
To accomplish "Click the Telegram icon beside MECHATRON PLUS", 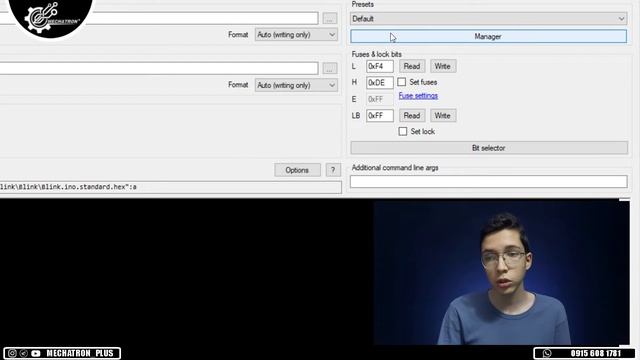I will pos(24,353).
